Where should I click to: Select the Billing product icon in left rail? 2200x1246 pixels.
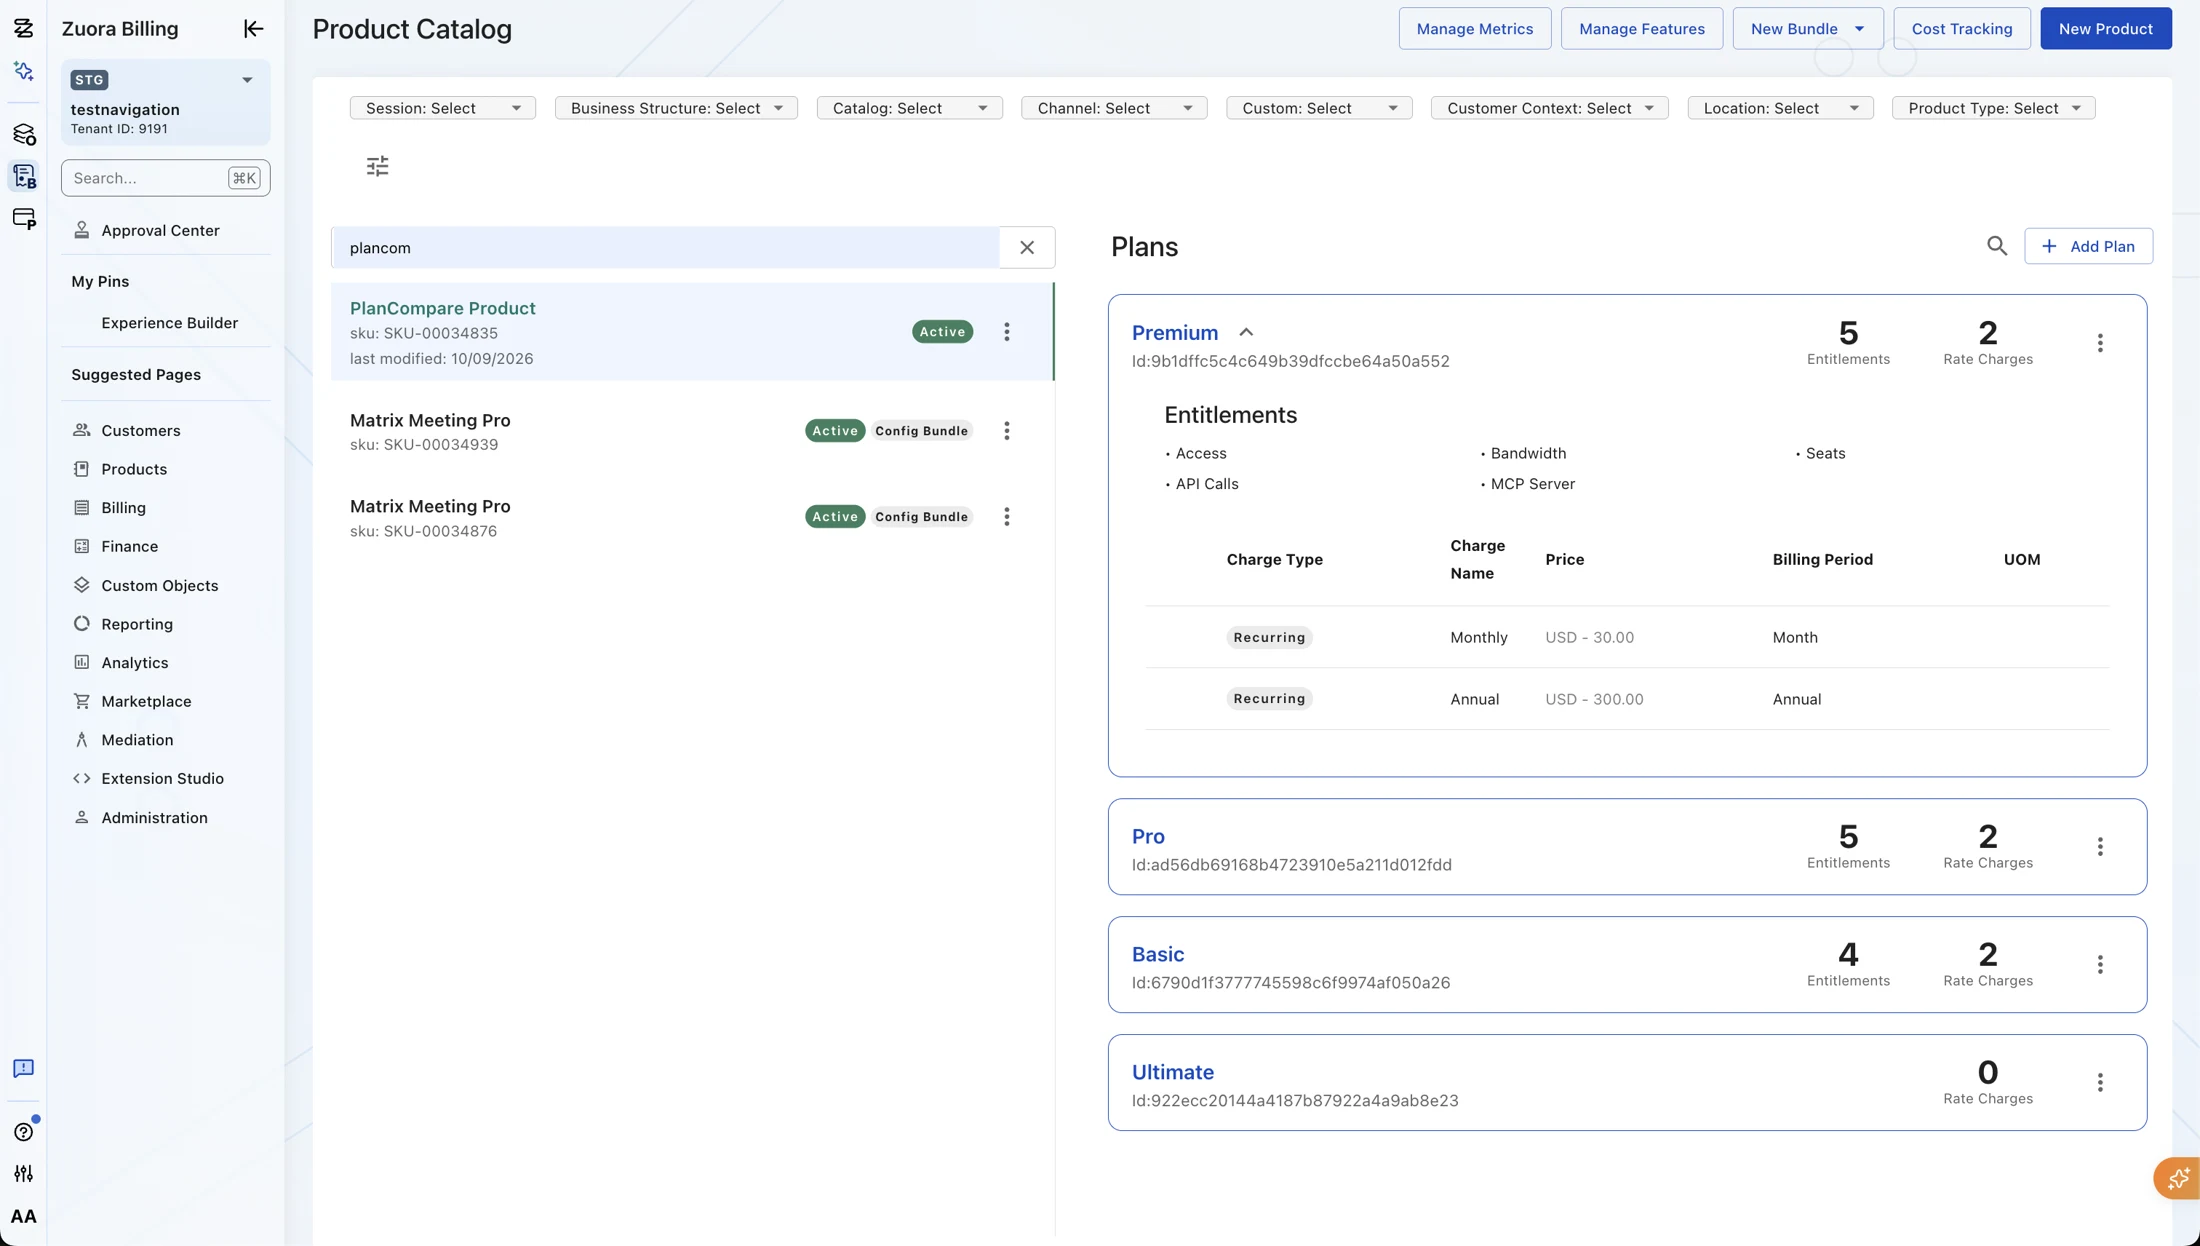pos(24,176)
